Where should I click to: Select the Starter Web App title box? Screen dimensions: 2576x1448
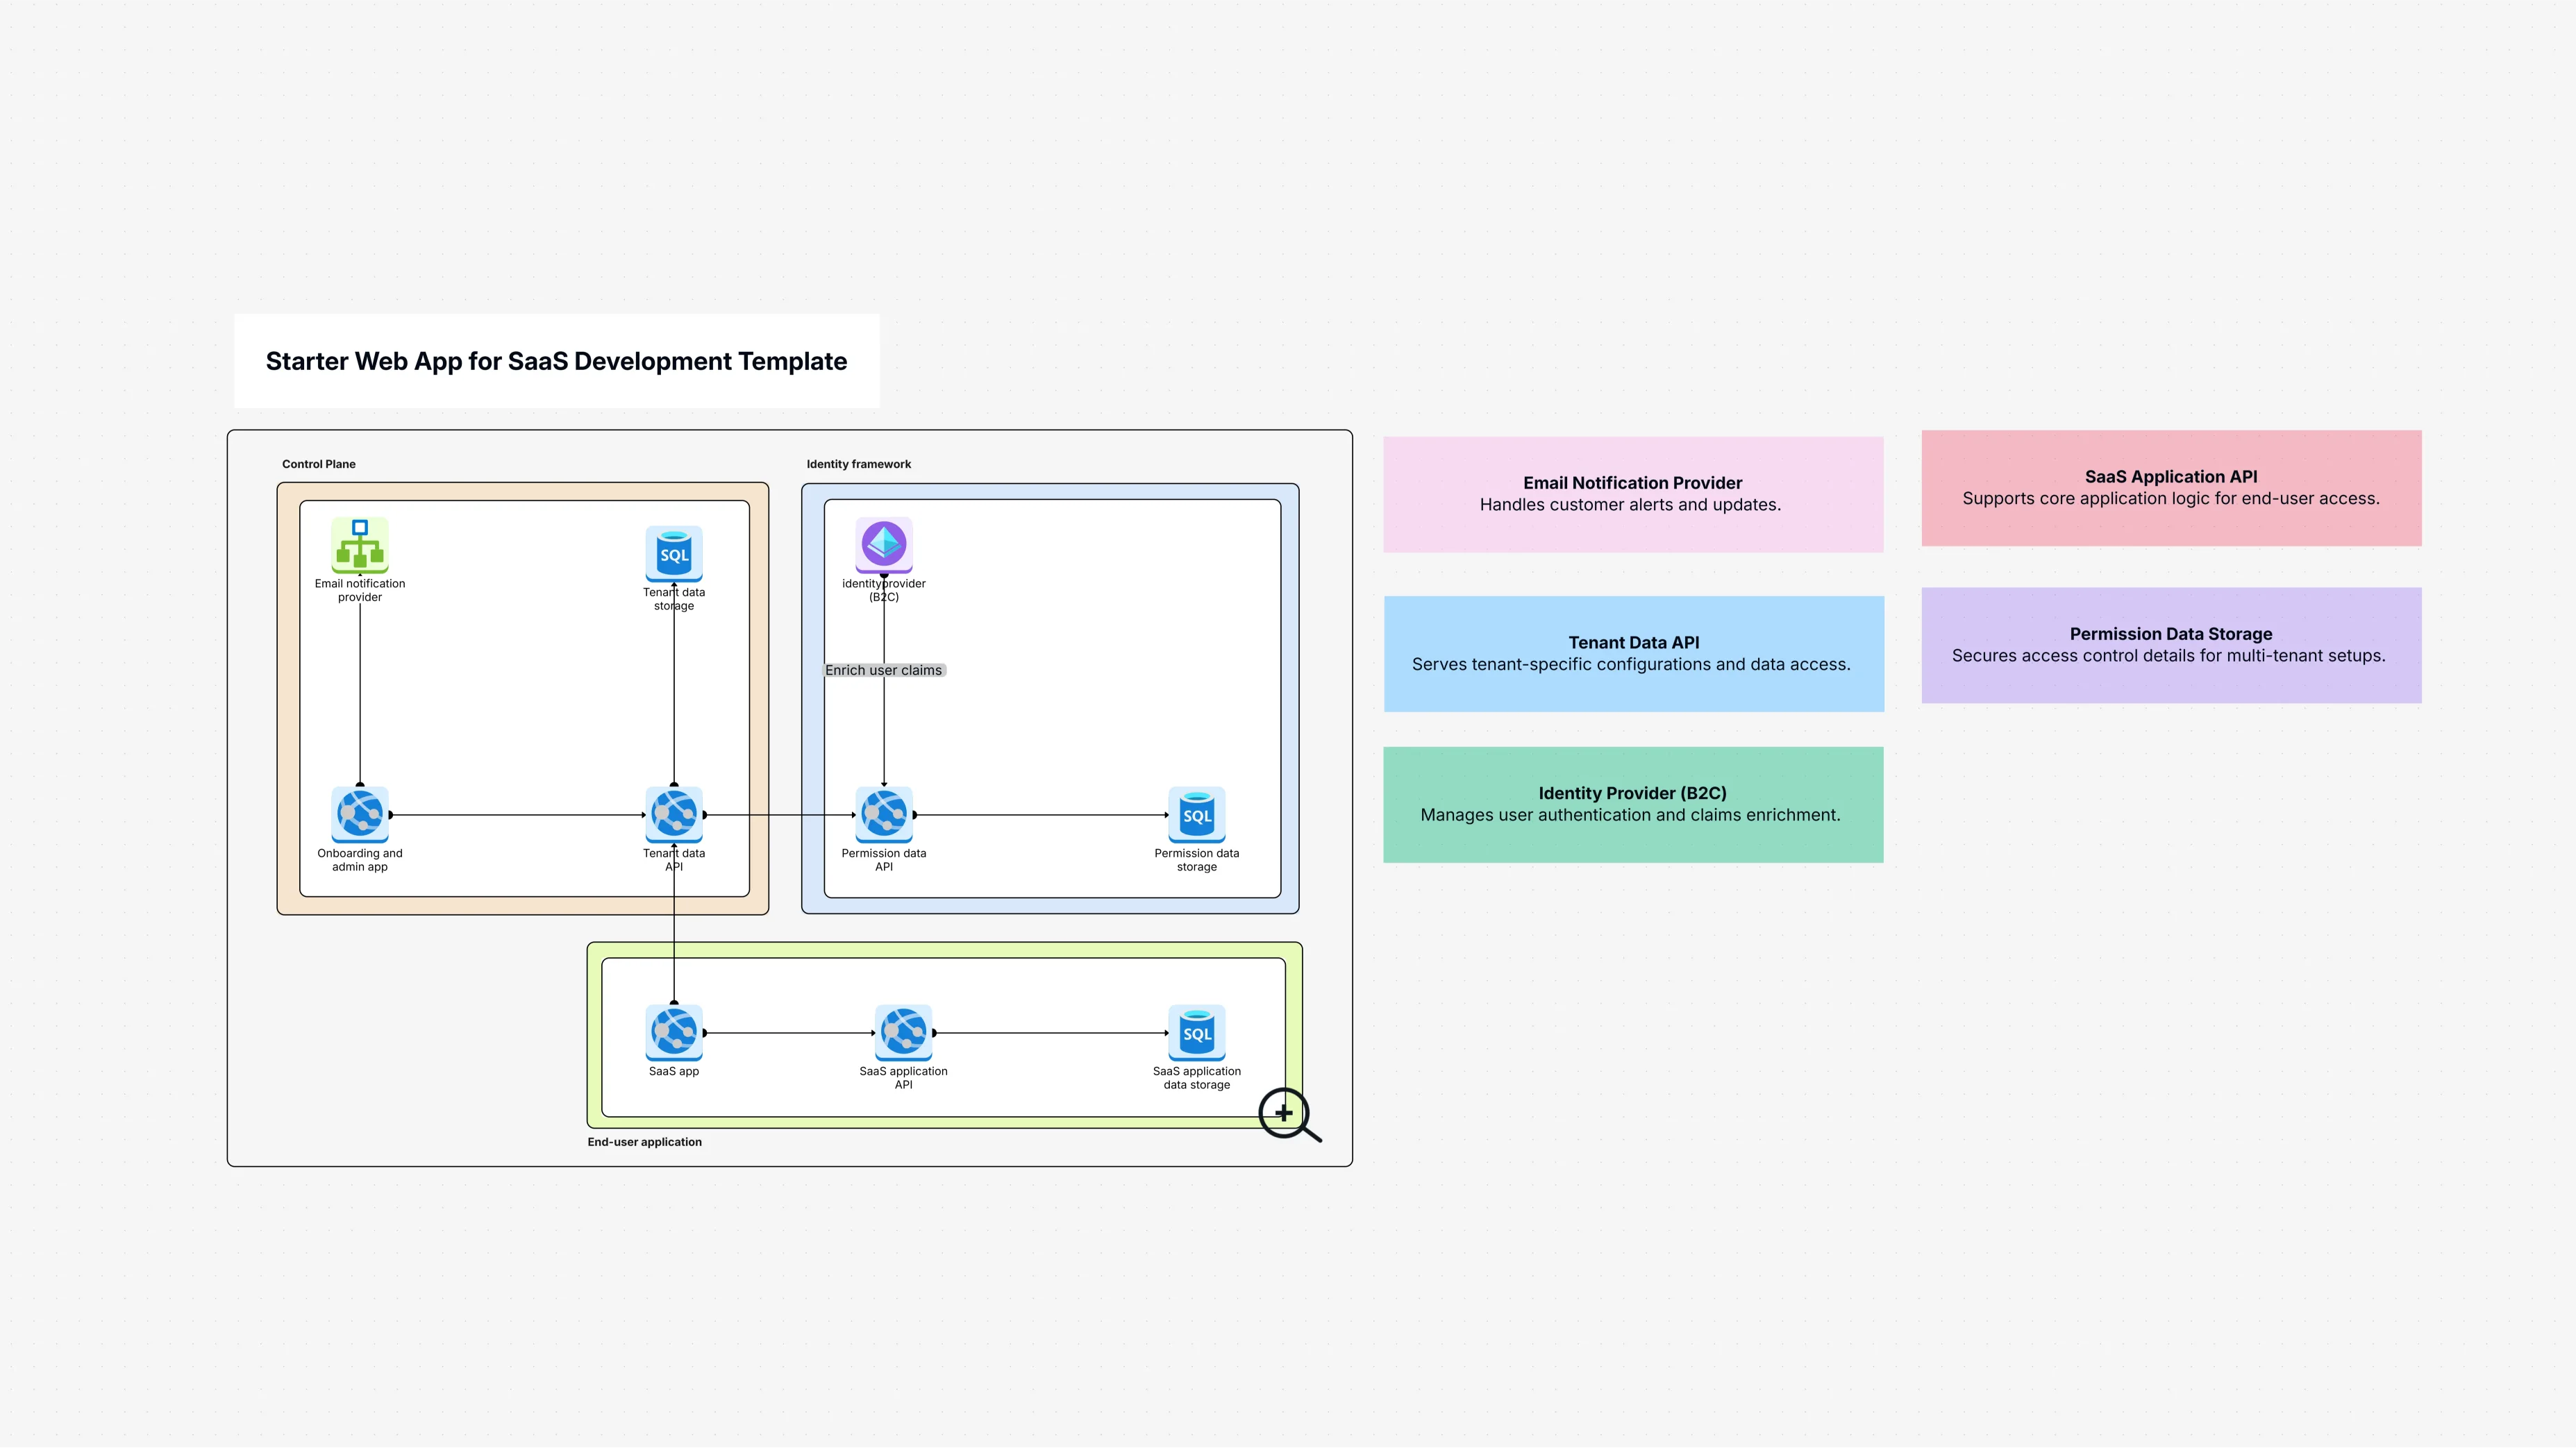tap(556, 361)
